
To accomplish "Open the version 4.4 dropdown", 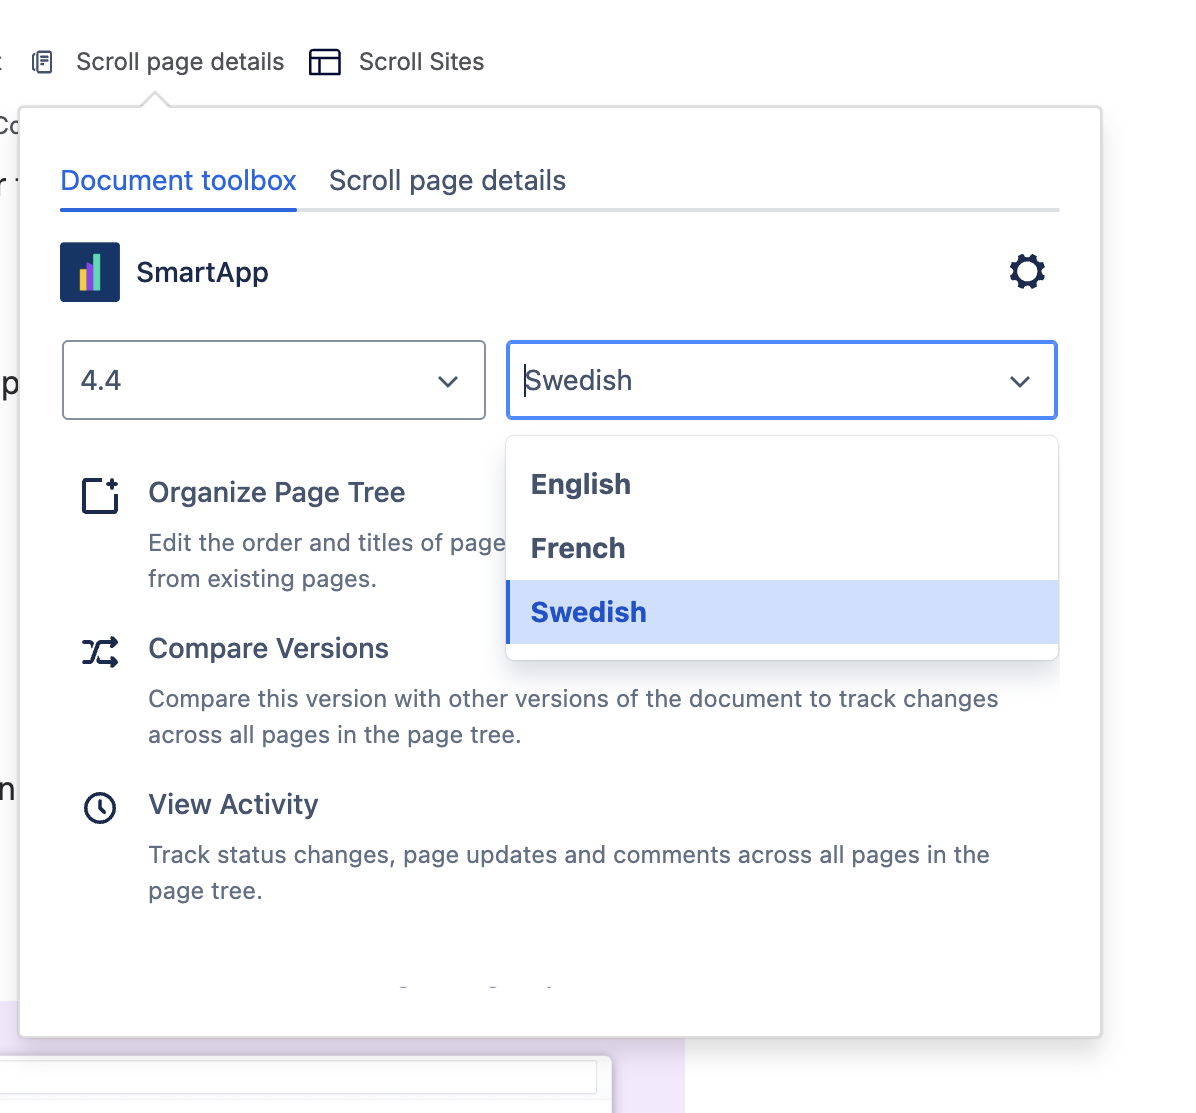I will [x=273, y=380].
